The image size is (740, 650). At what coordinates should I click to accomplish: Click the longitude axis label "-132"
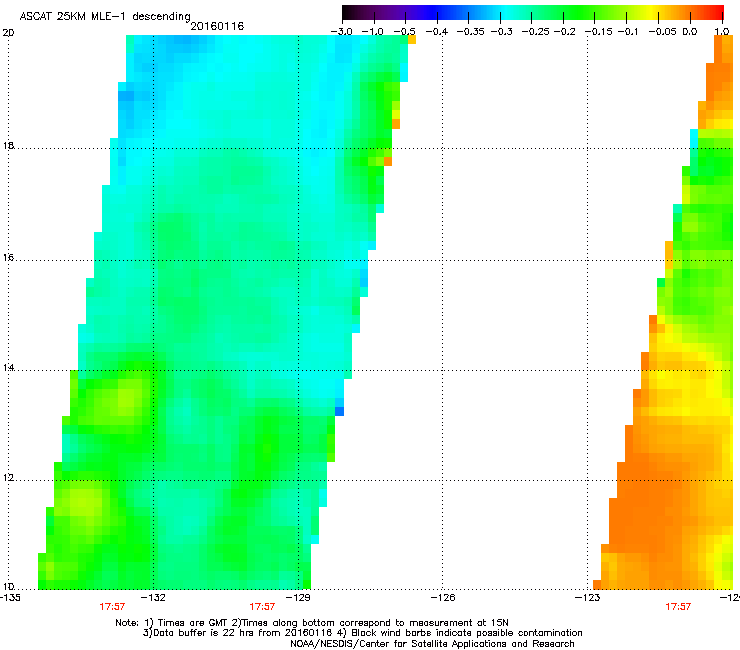click(153, 598)
